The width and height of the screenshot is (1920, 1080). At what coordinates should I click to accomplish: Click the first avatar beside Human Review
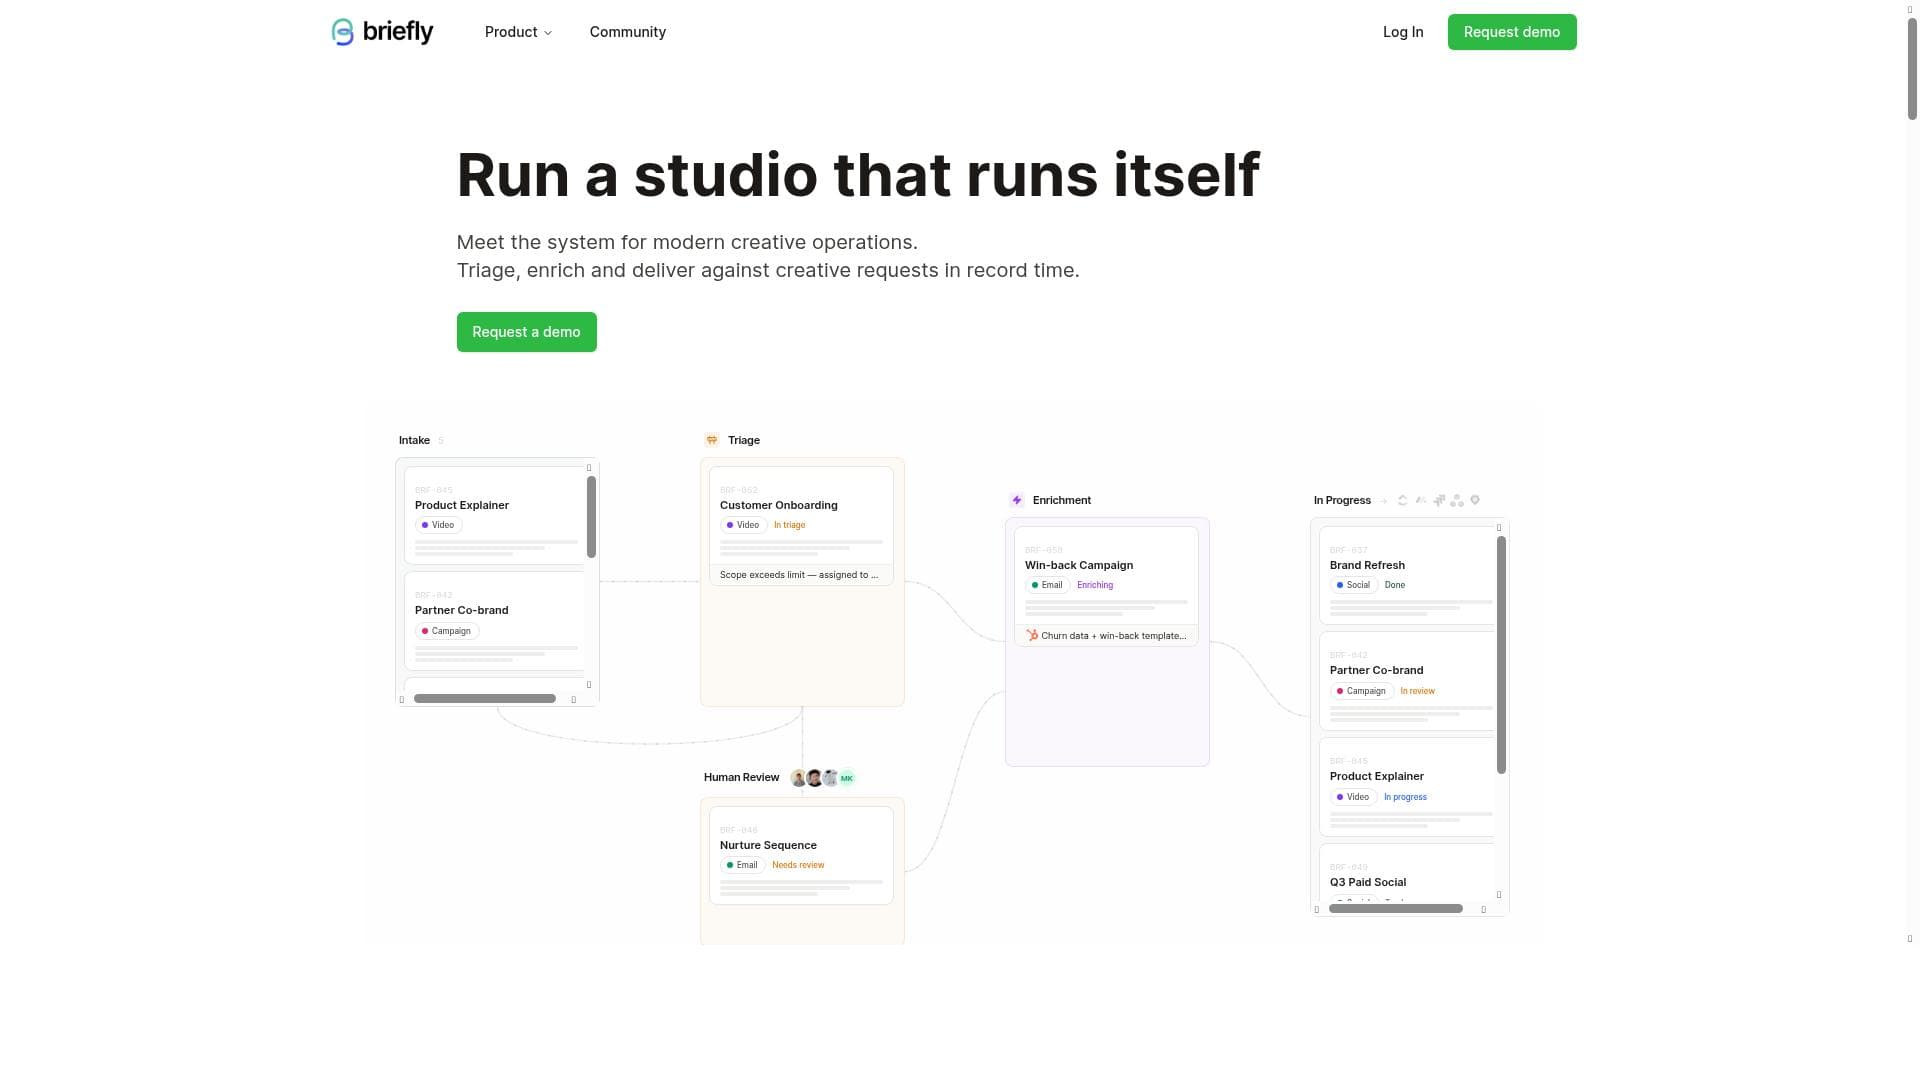coord(798,778)
